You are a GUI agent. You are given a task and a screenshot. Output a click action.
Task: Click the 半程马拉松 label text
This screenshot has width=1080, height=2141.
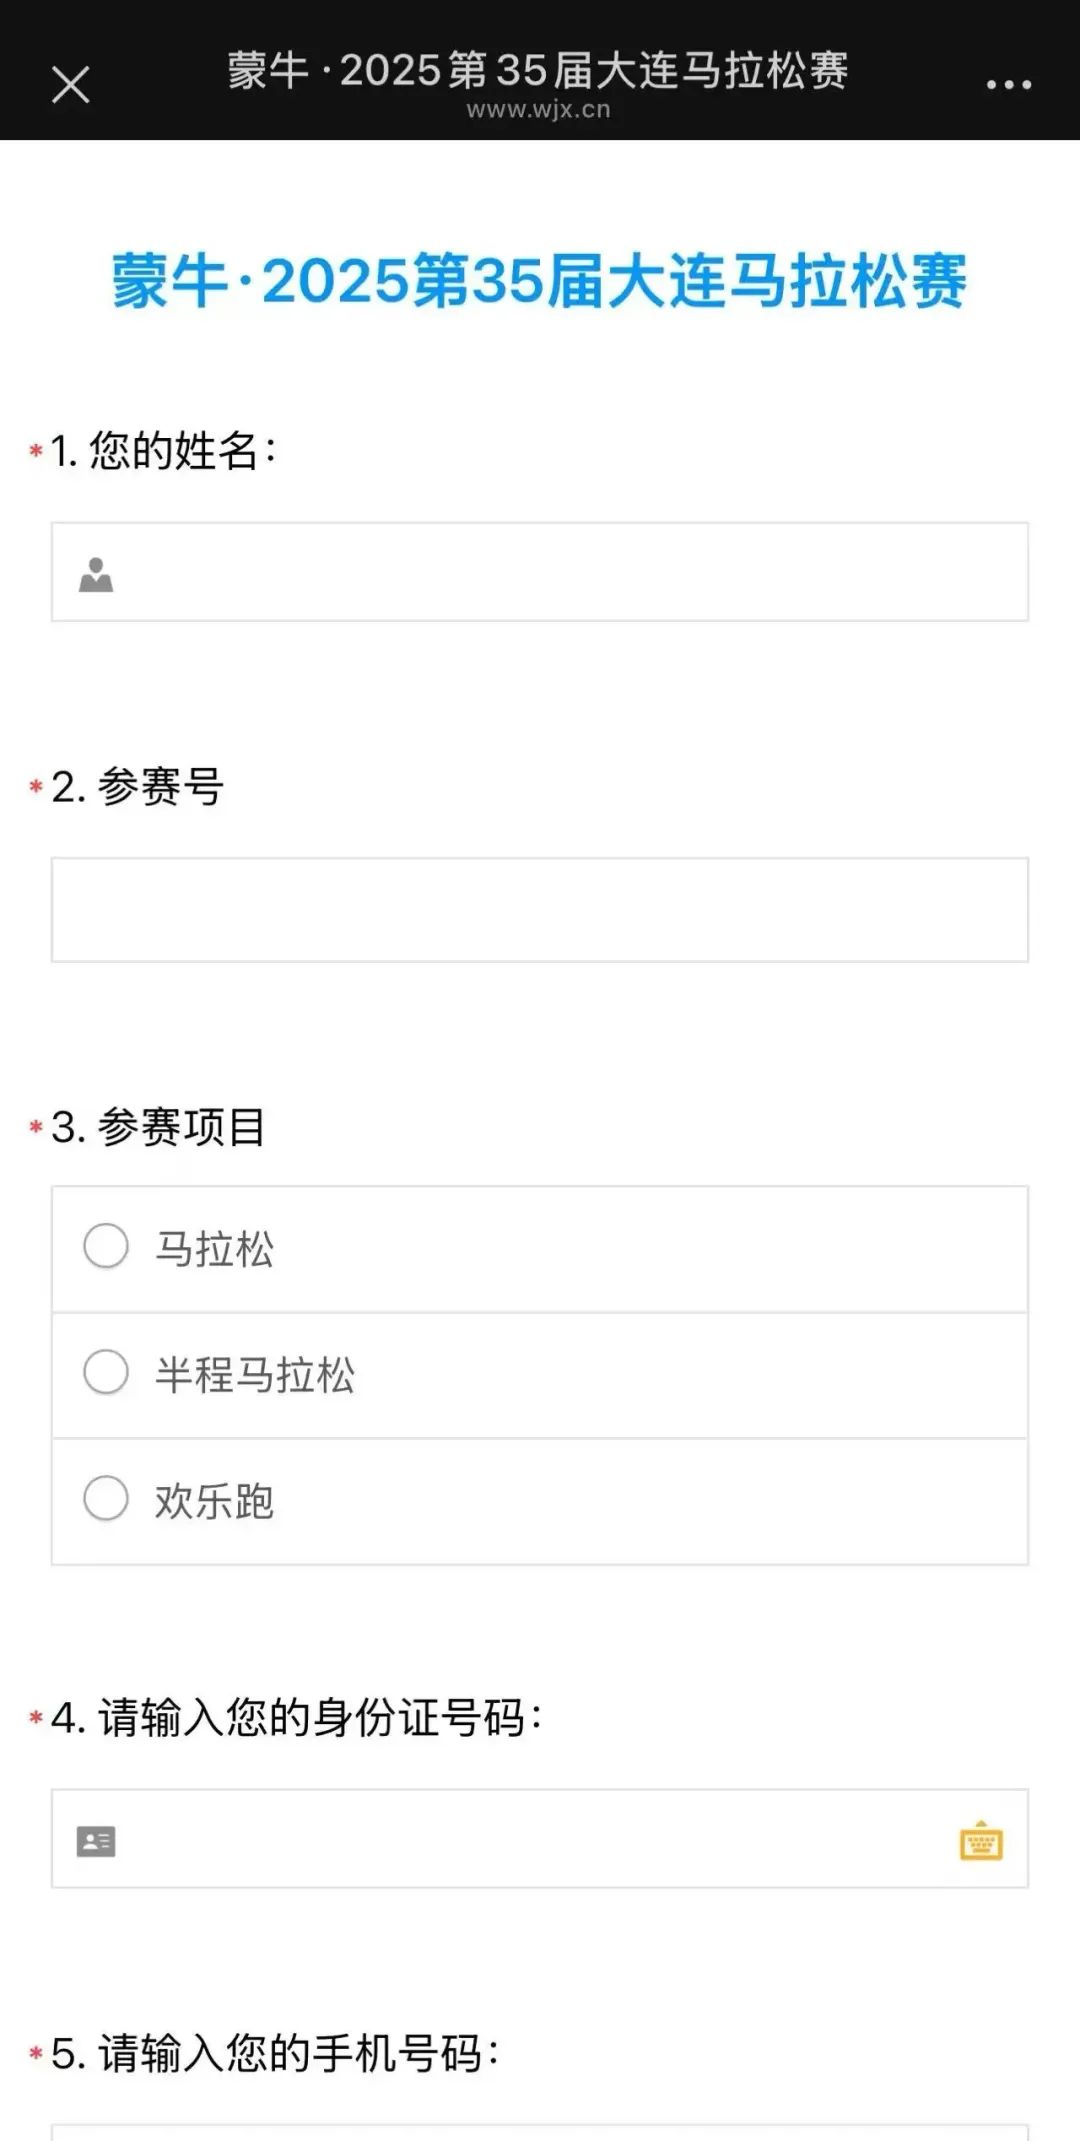point(255,1375)
